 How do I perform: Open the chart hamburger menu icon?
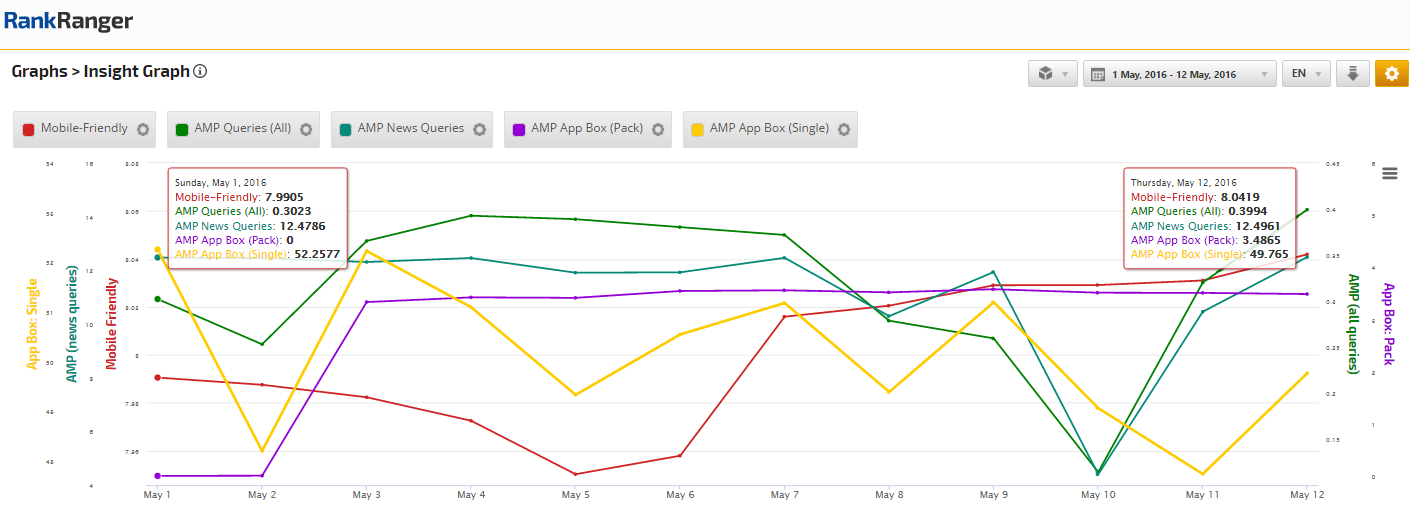point(1389,173)
